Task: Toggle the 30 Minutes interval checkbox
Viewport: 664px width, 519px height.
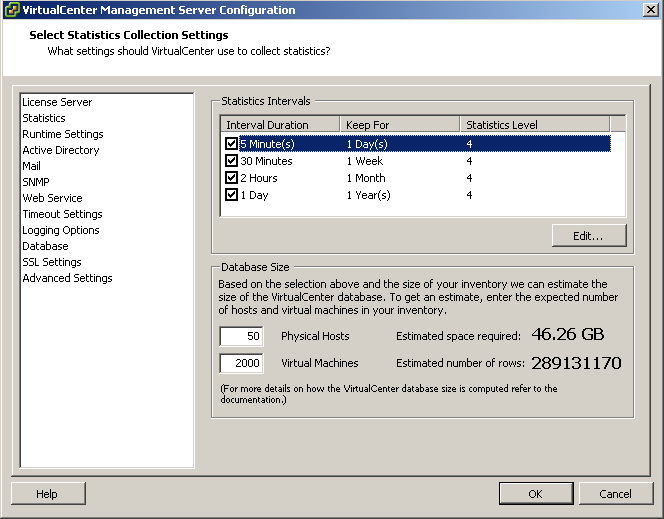Action: [x=232, y=161]
